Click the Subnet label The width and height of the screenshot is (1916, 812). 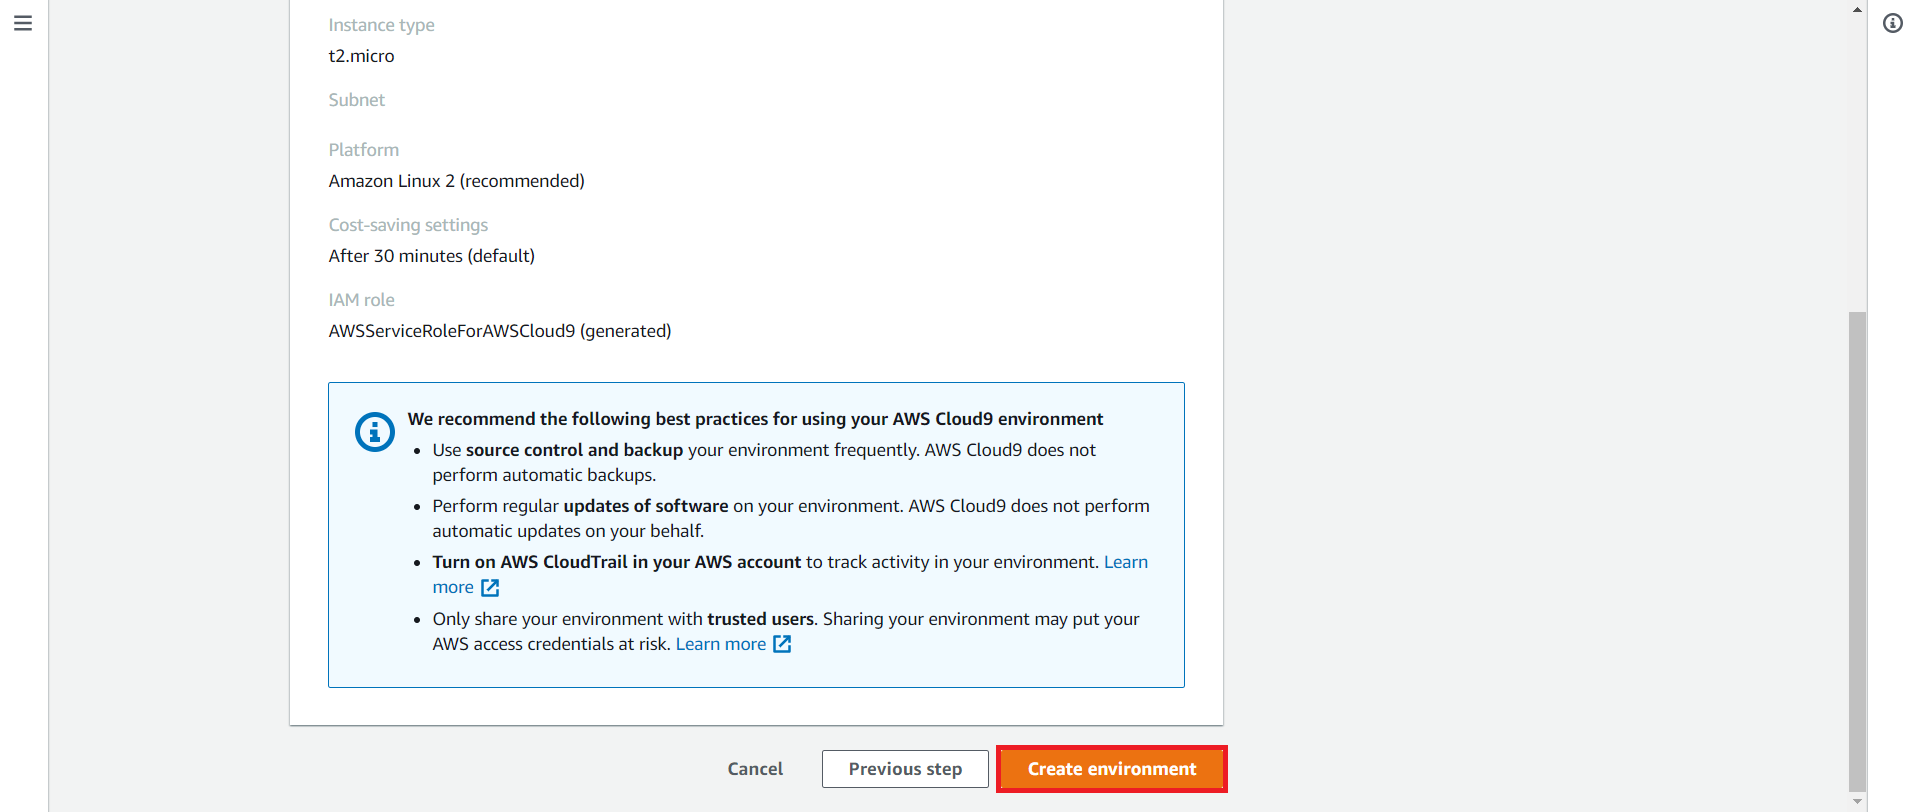pos(356,100)
